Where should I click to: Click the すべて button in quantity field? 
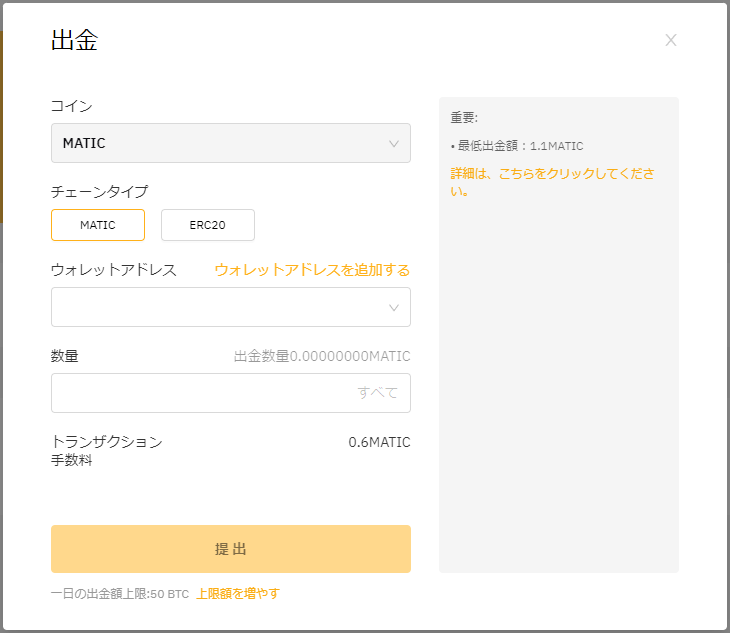(378, 392)
